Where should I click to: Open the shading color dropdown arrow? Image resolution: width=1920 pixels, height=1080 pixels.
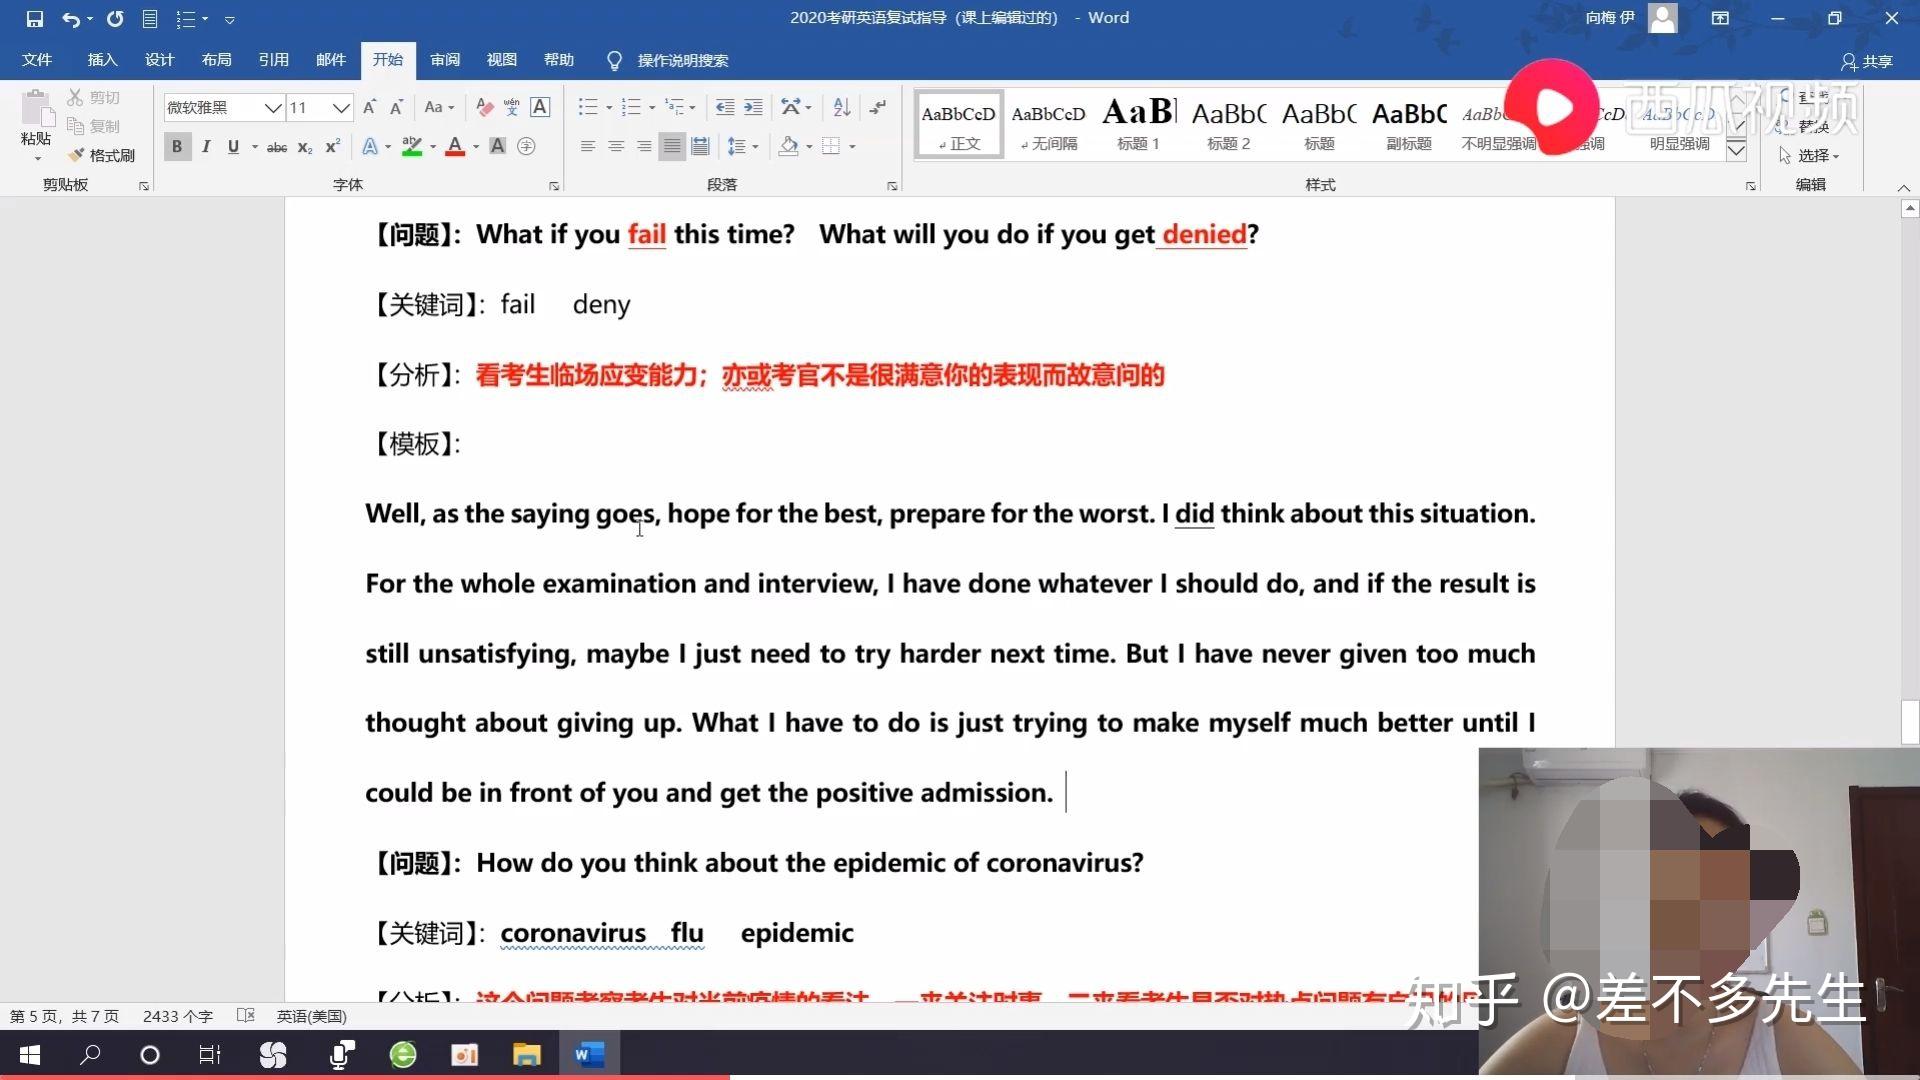click(x=809, y=146)
